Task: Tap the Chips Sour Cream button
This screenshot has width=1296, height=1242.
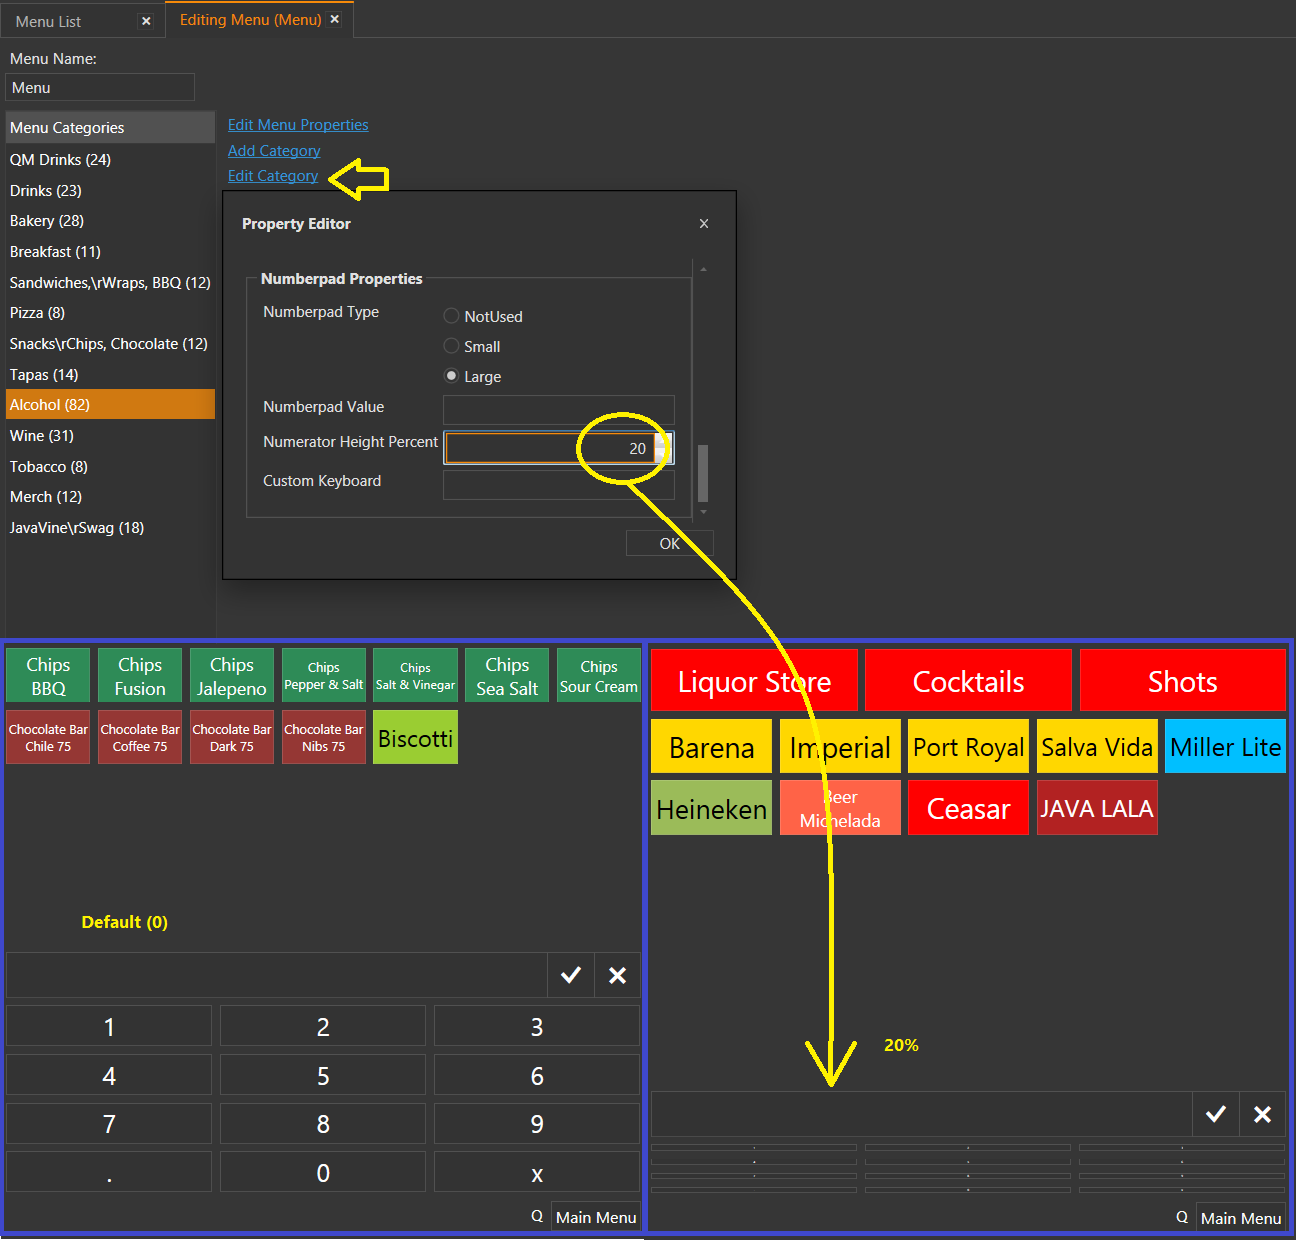Action: click(599, 676)
